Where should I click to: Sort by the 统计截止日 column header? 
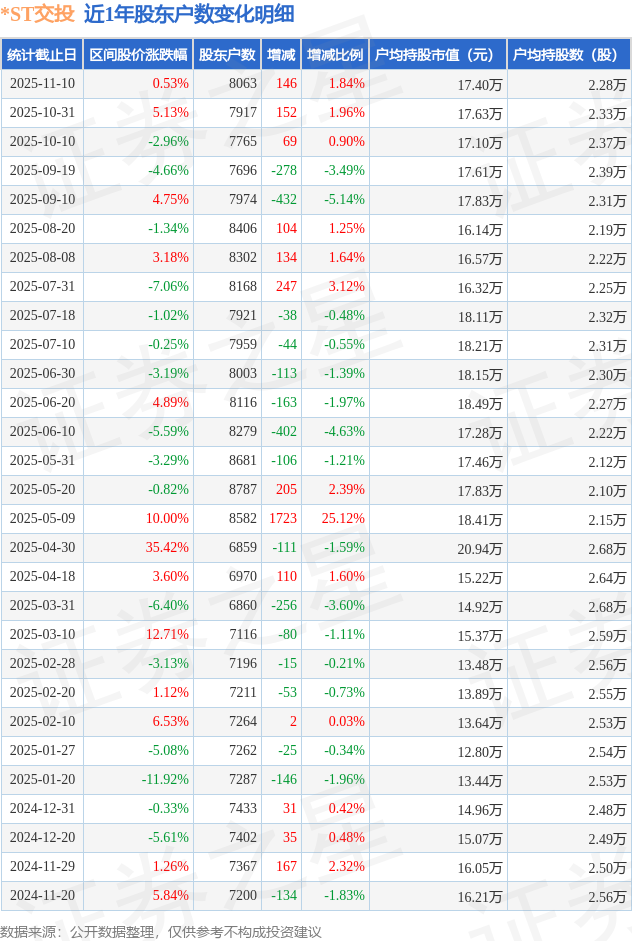coord(41,55)
